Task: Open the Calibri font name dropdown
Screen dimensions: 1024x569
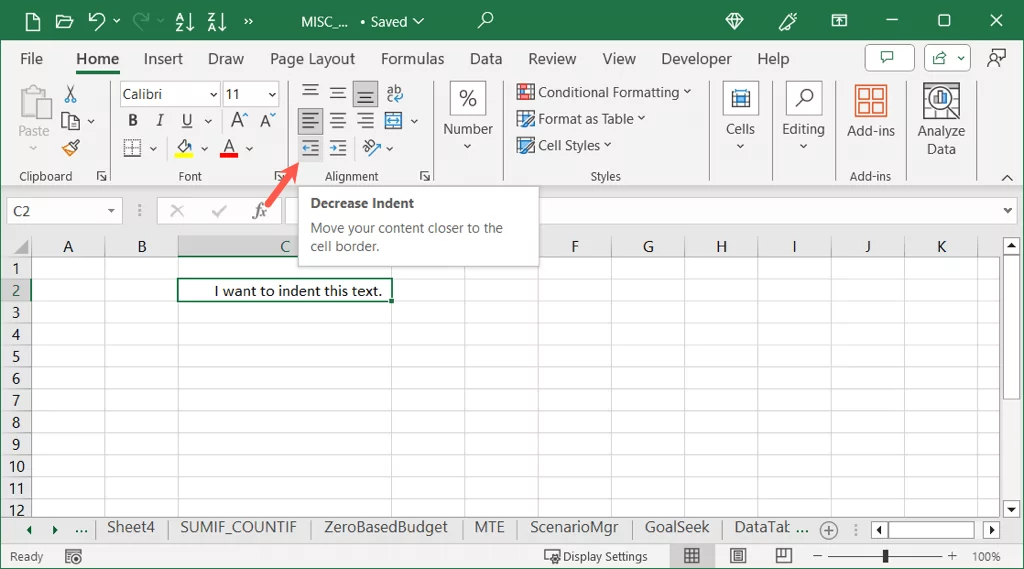Action: point(214,95)
